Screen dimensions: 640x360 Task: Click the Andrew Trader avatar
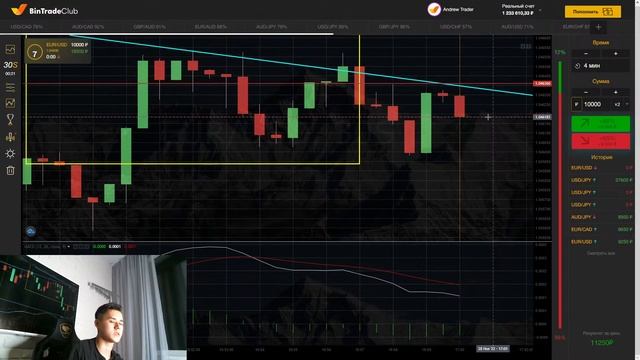pos(434,9)
